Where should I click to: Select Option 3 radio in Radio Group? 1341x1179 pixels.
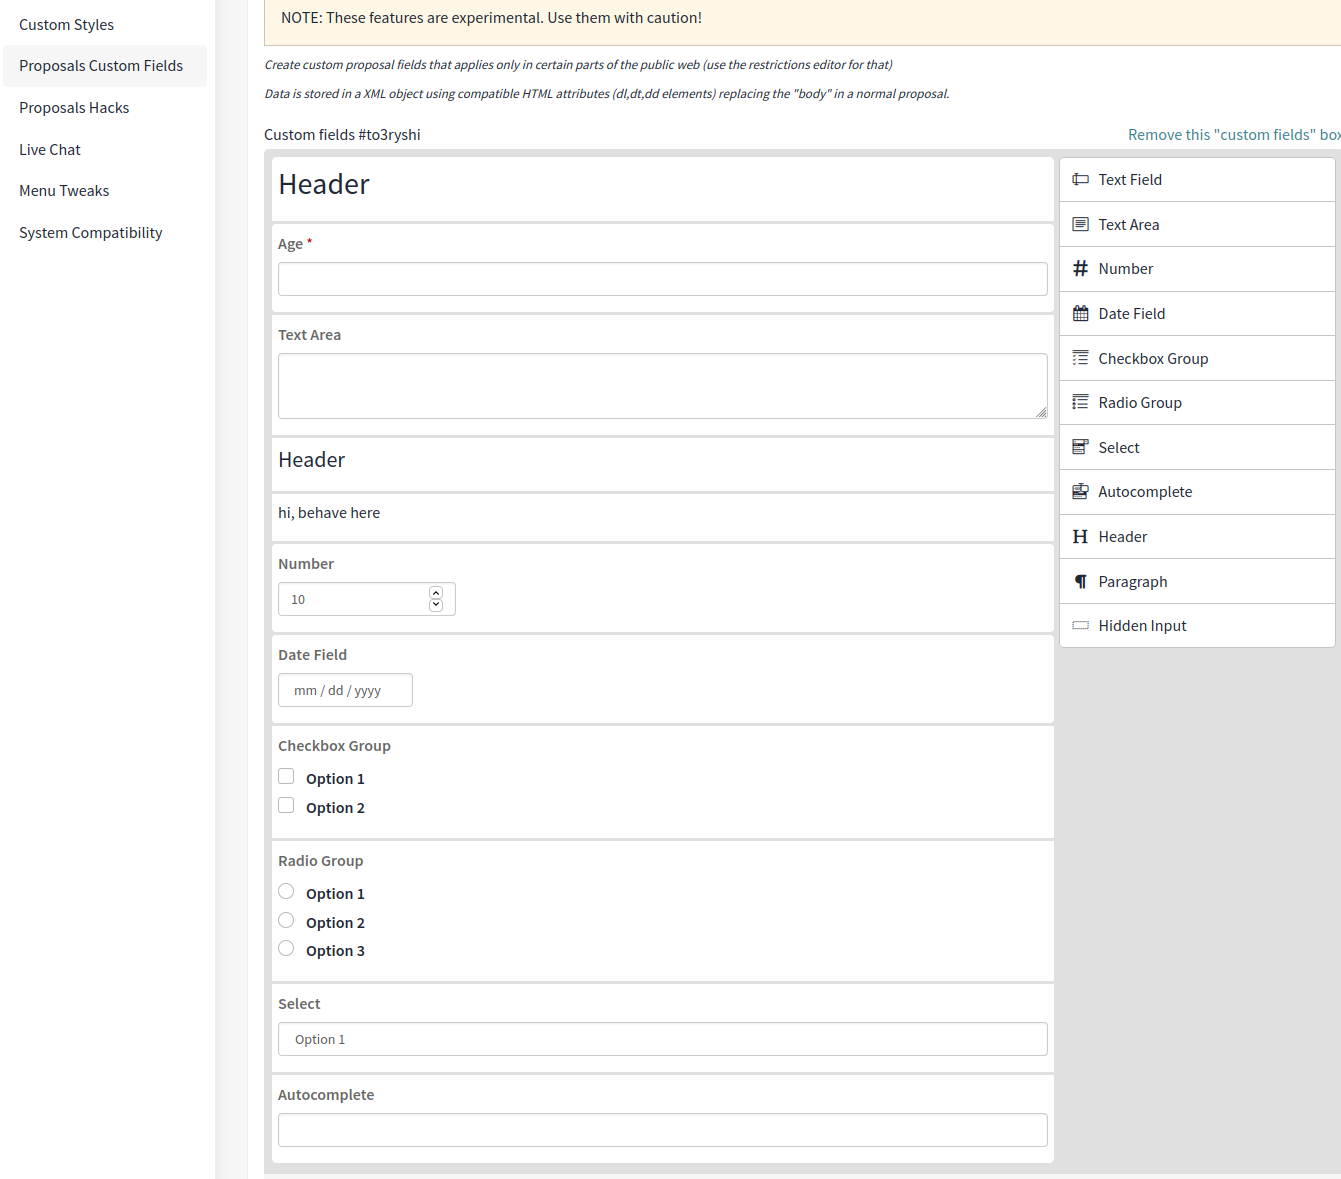click(286, 948)
